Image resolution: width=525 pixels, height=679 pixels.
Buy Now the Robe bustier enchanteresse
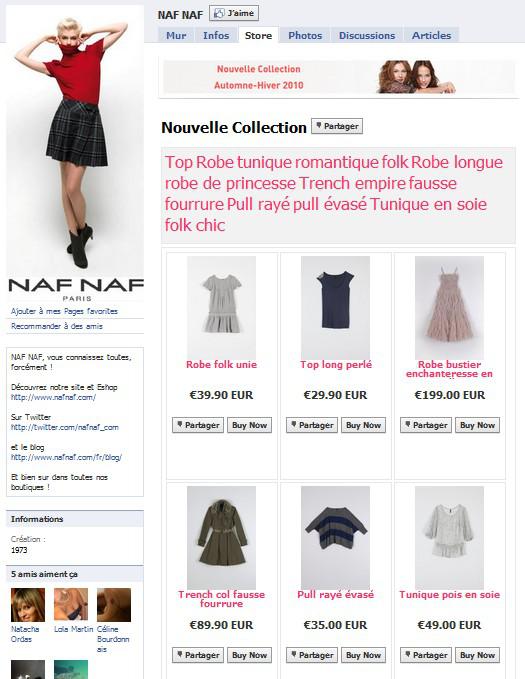point(477,425)
